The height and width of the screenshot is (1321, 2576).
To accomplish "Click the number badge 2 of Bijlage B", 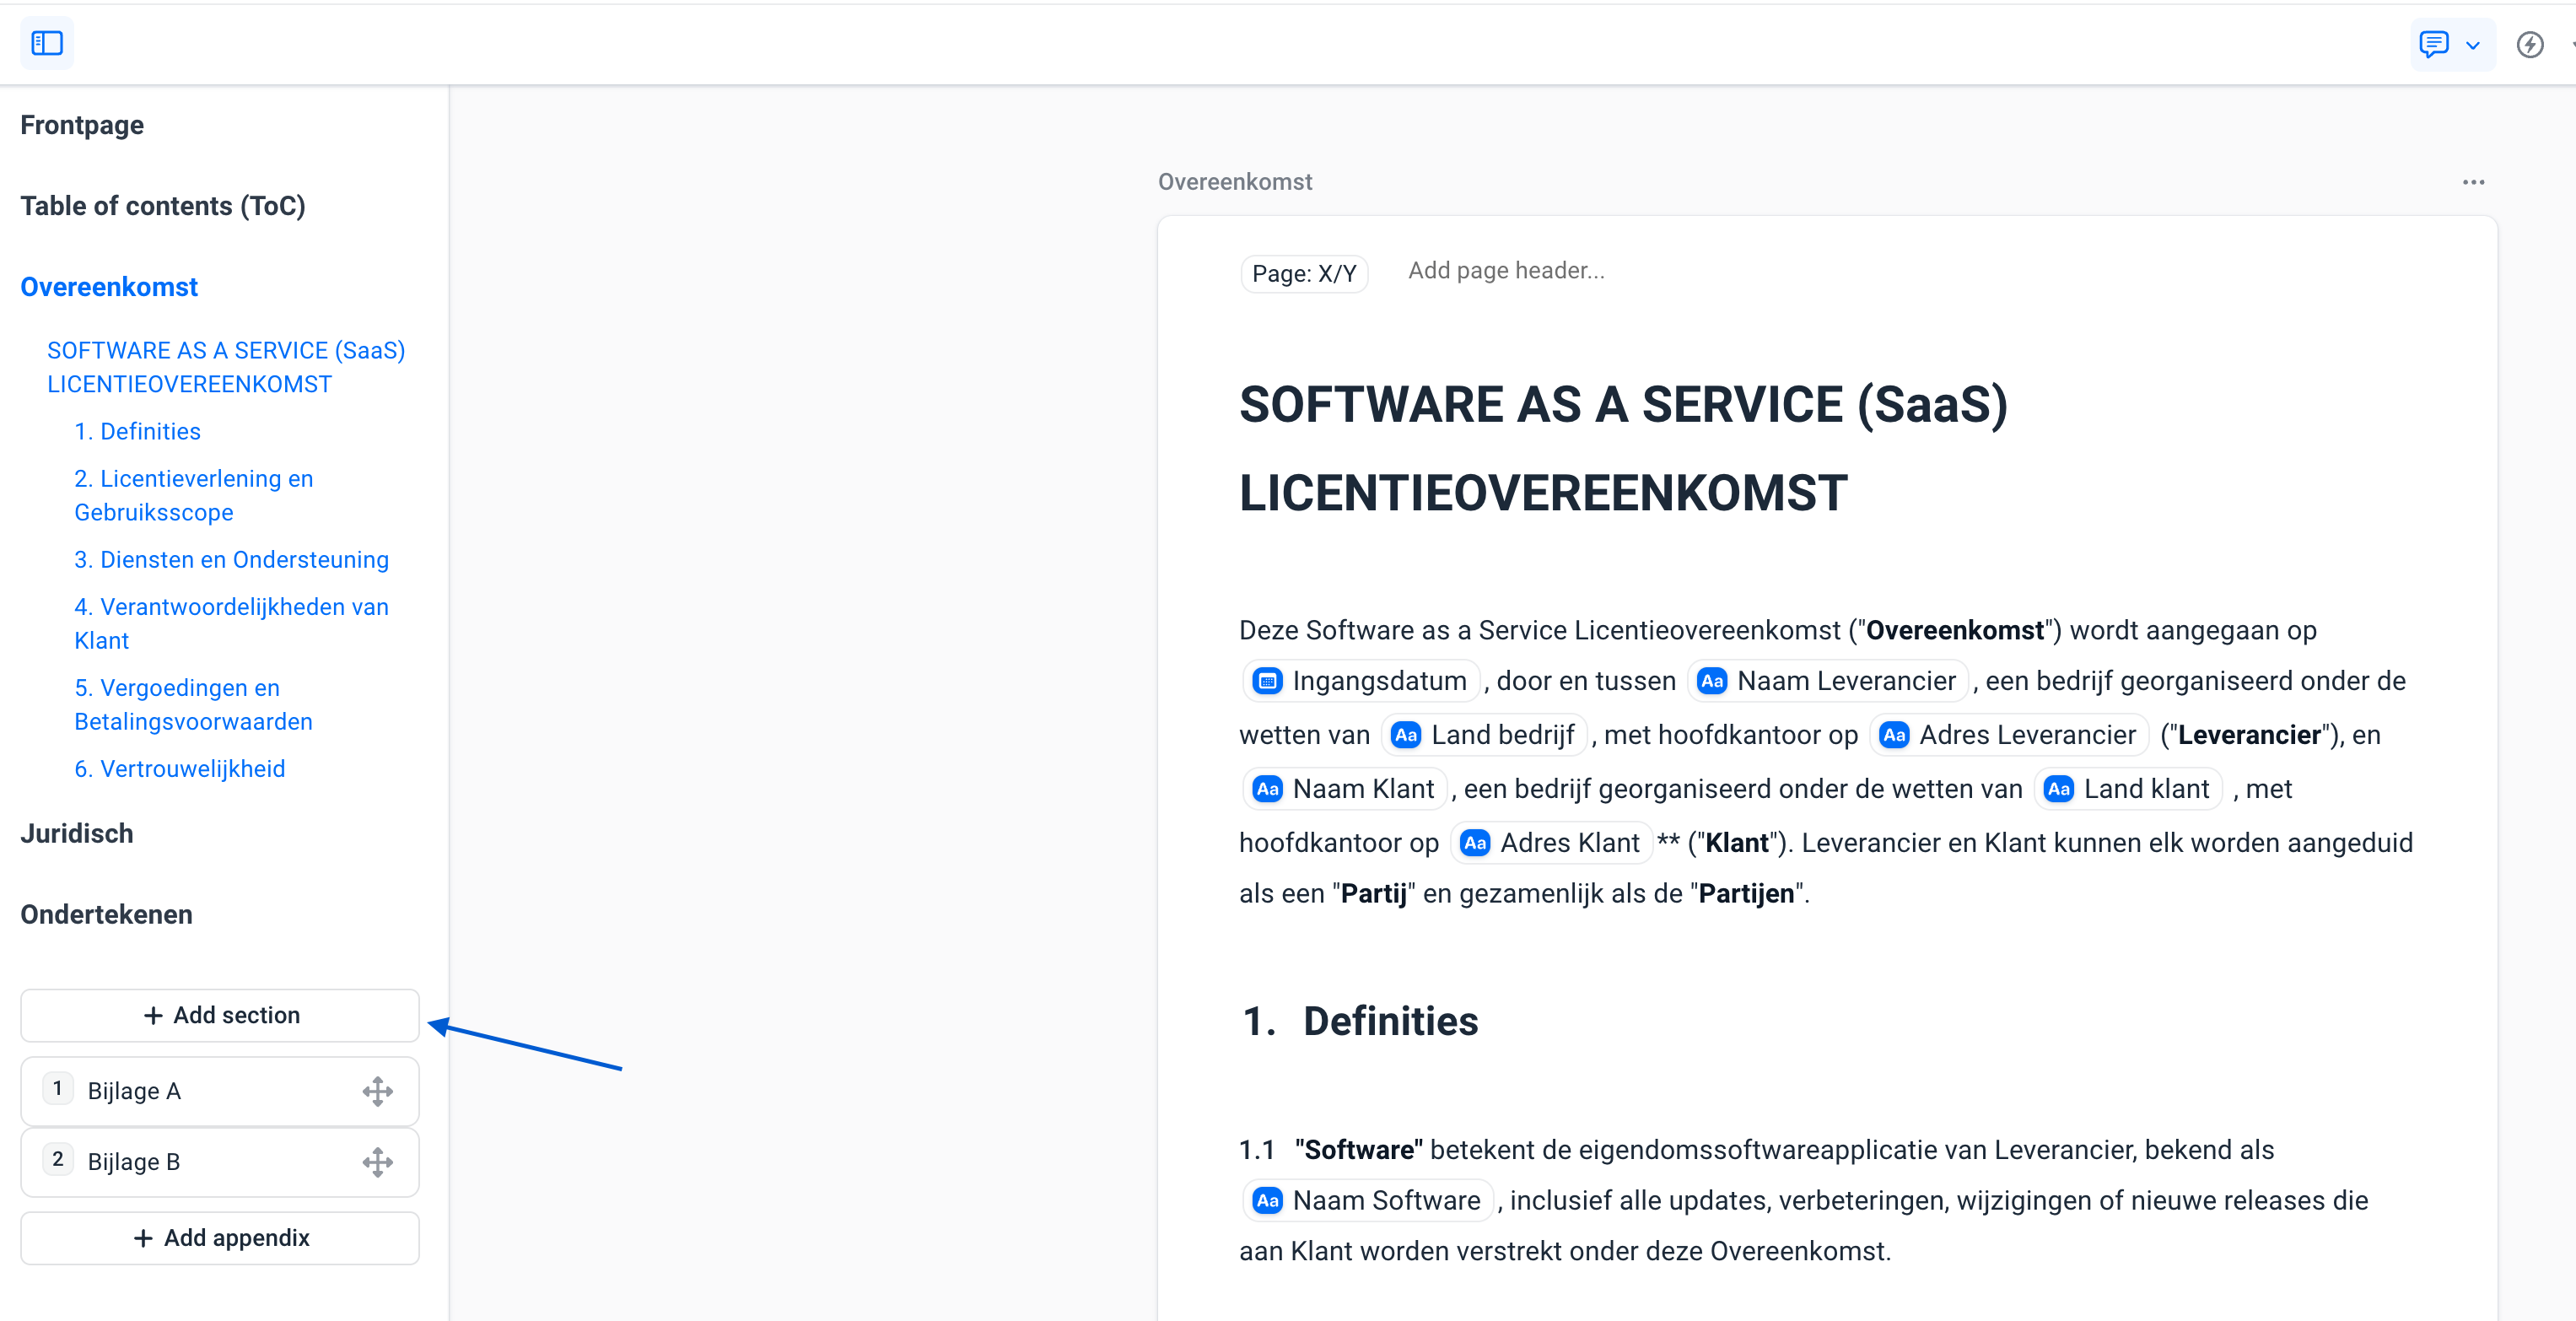I will (58, 1160).
